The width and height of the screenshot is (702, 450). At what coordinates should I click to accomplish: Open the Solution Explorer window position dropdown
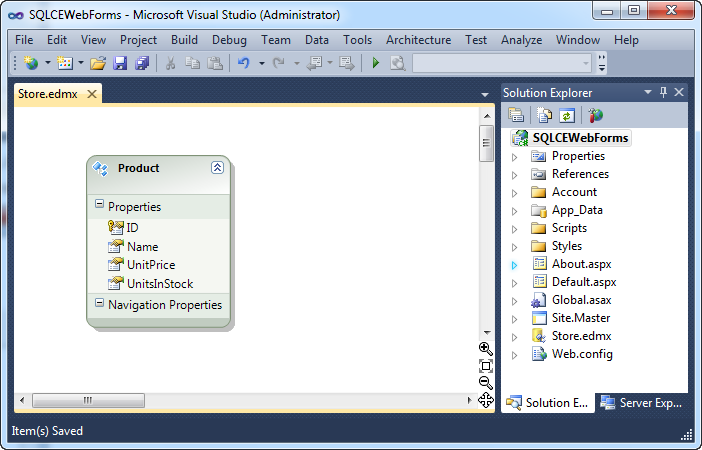click(647, 92)
